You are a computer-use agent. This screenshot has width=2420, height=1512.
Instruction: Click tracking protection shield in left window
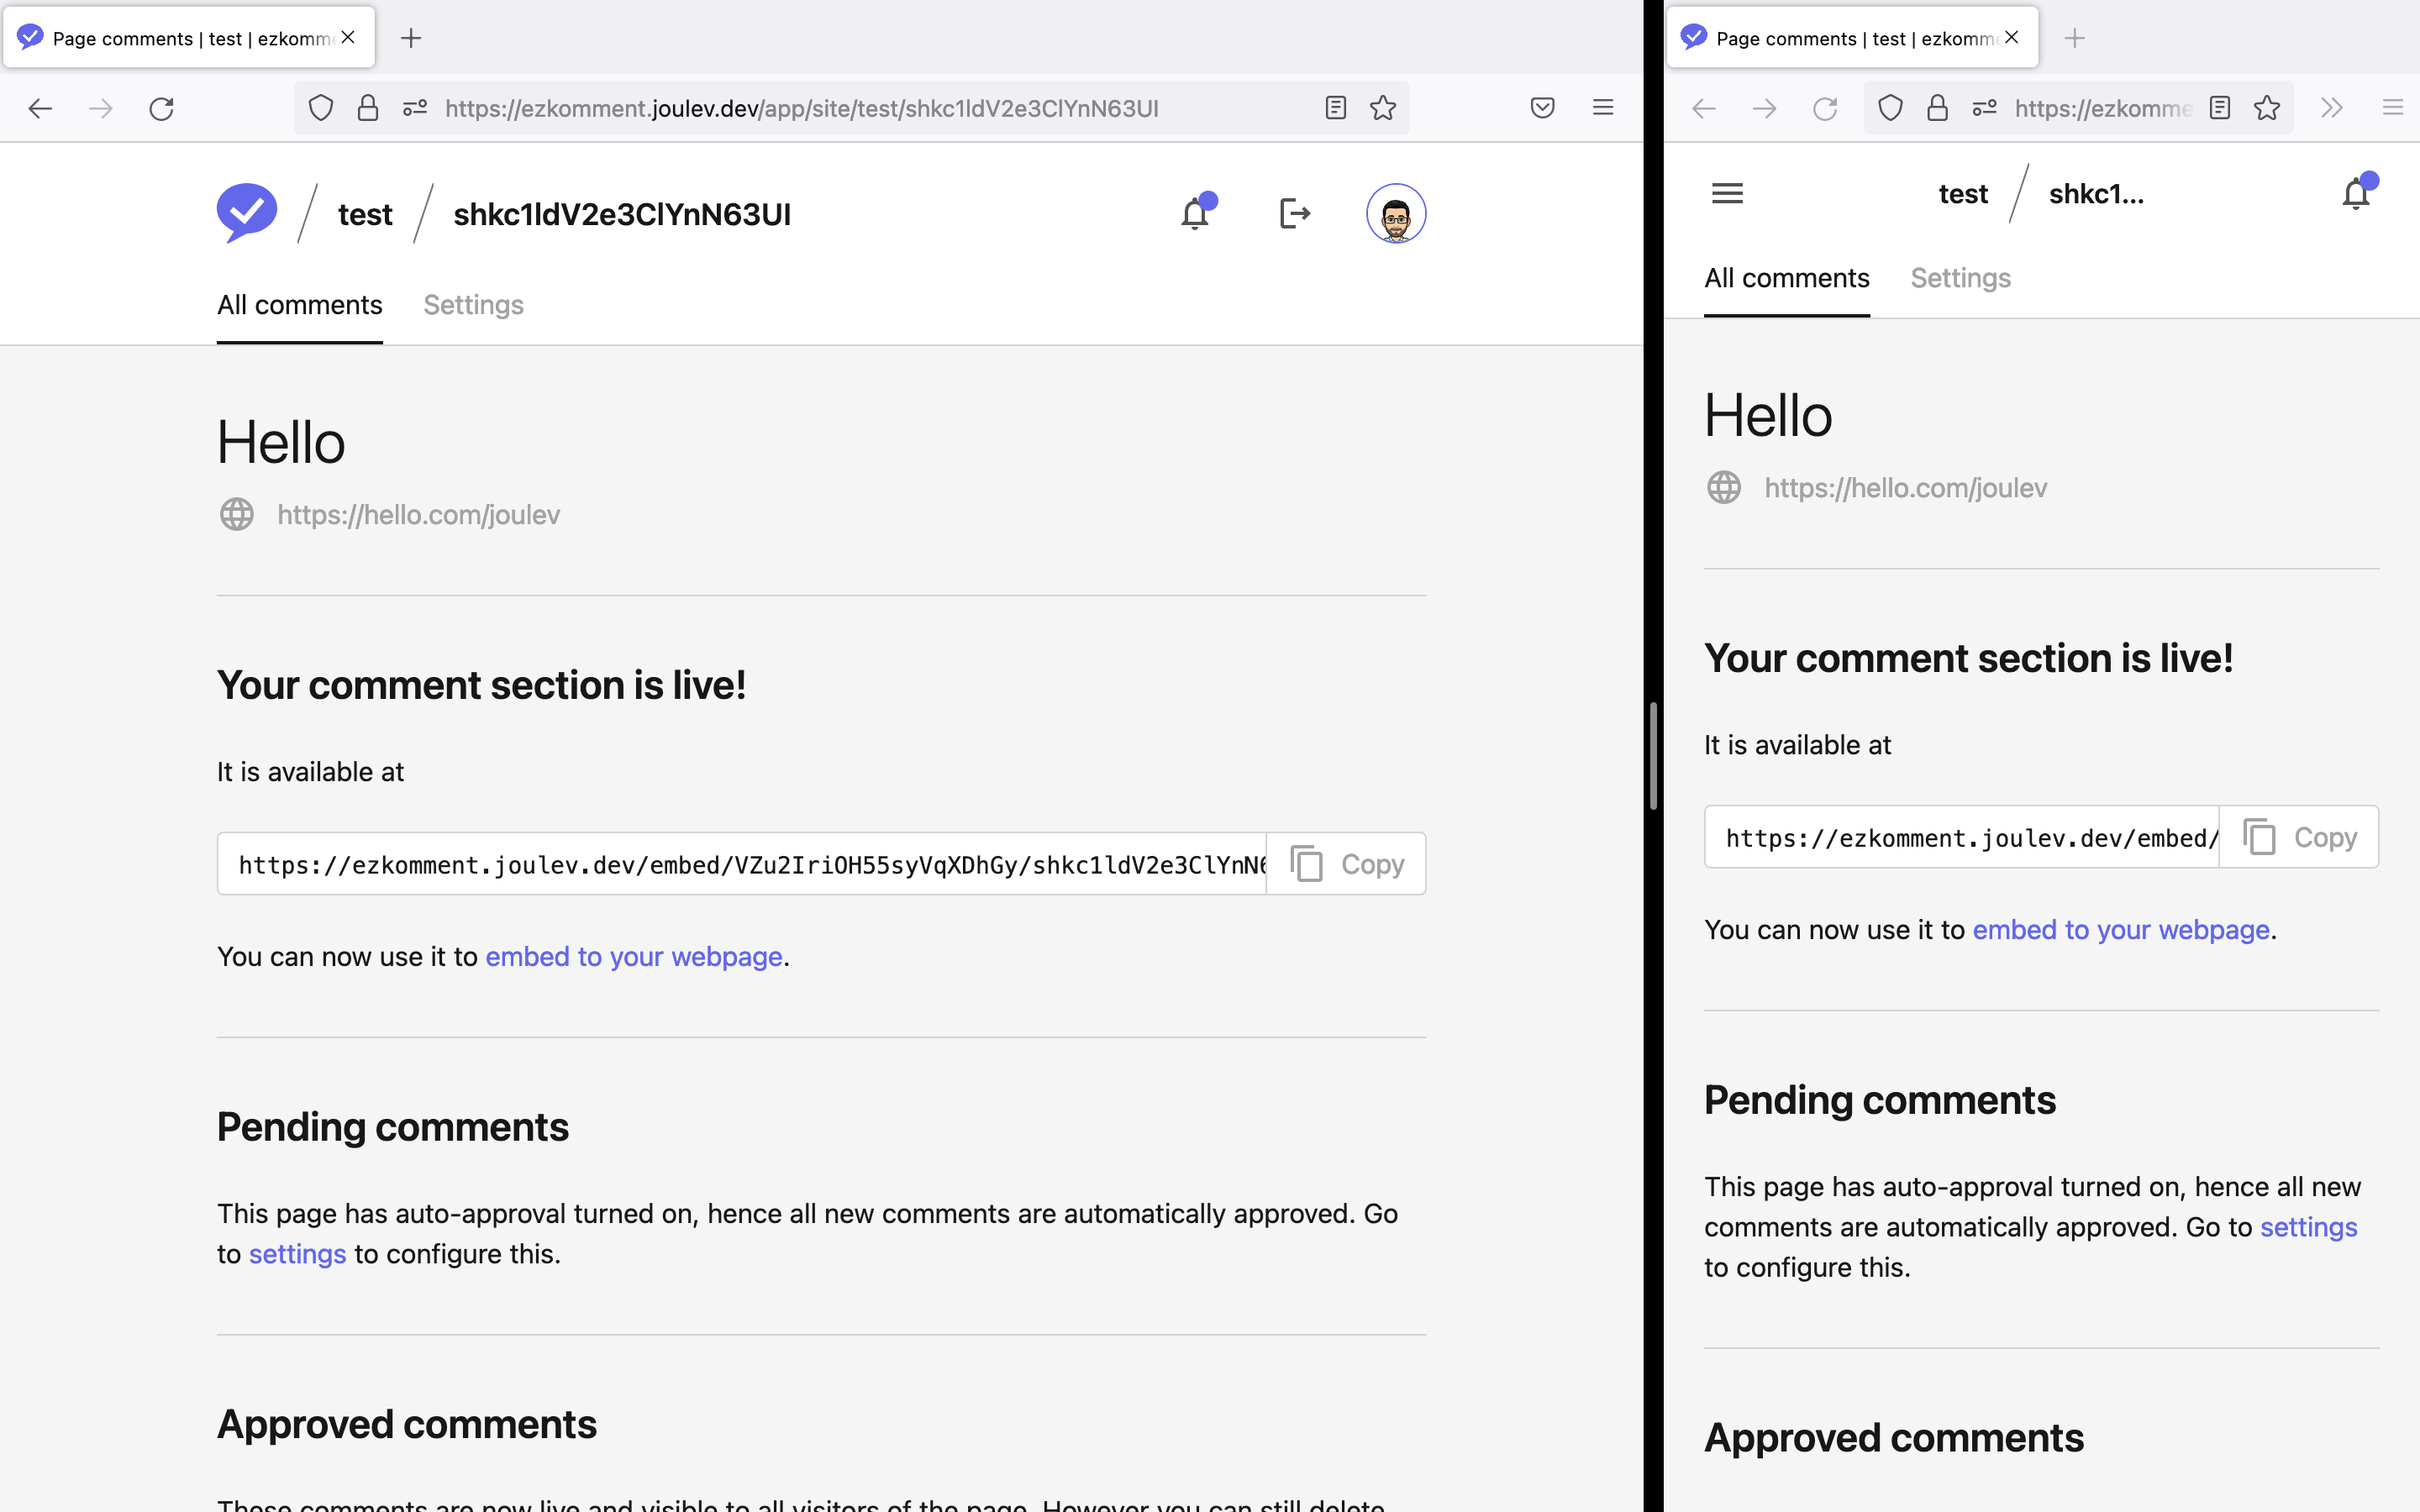pos(320,108)
